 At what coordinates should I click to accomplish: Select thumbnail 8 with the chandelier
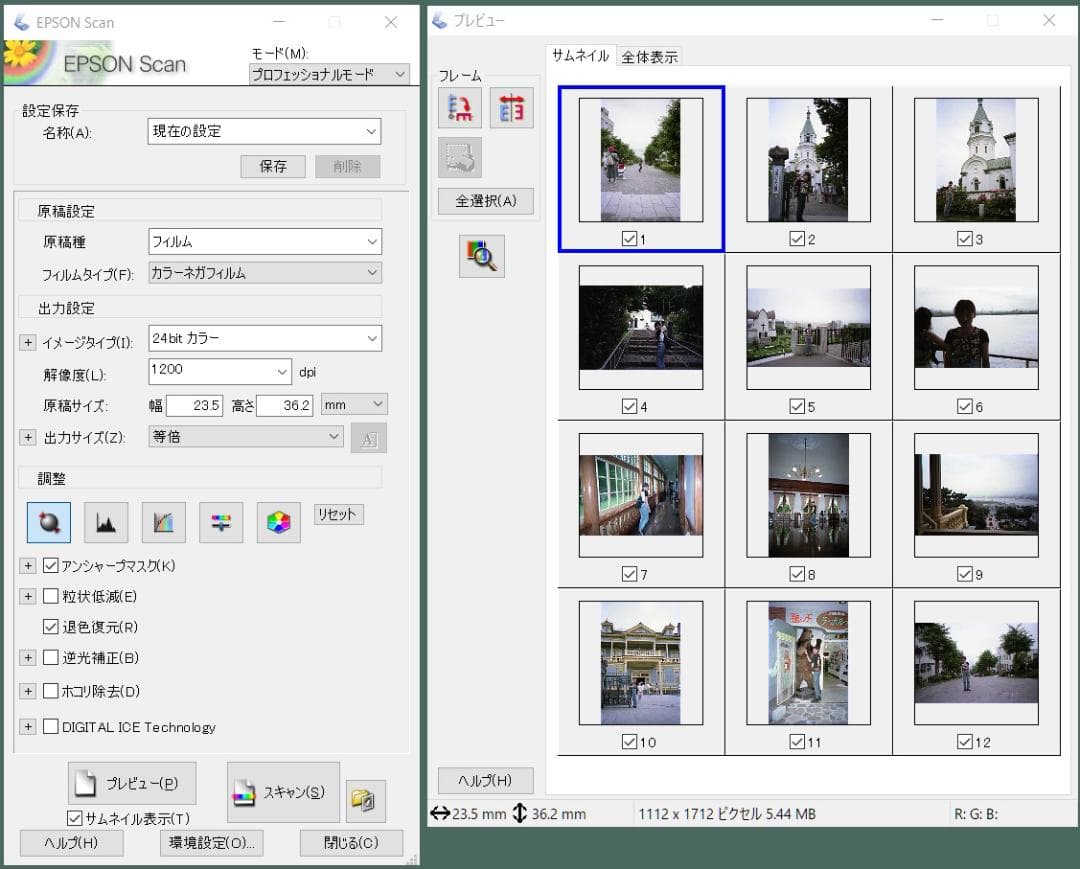coord(808,495)
